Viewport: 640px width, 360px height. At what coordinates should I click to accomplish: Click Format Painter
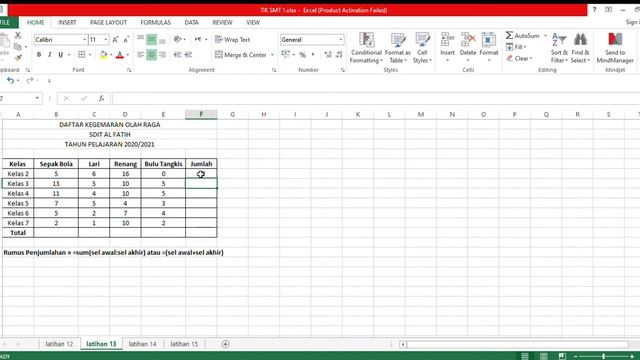pos(18,58)
